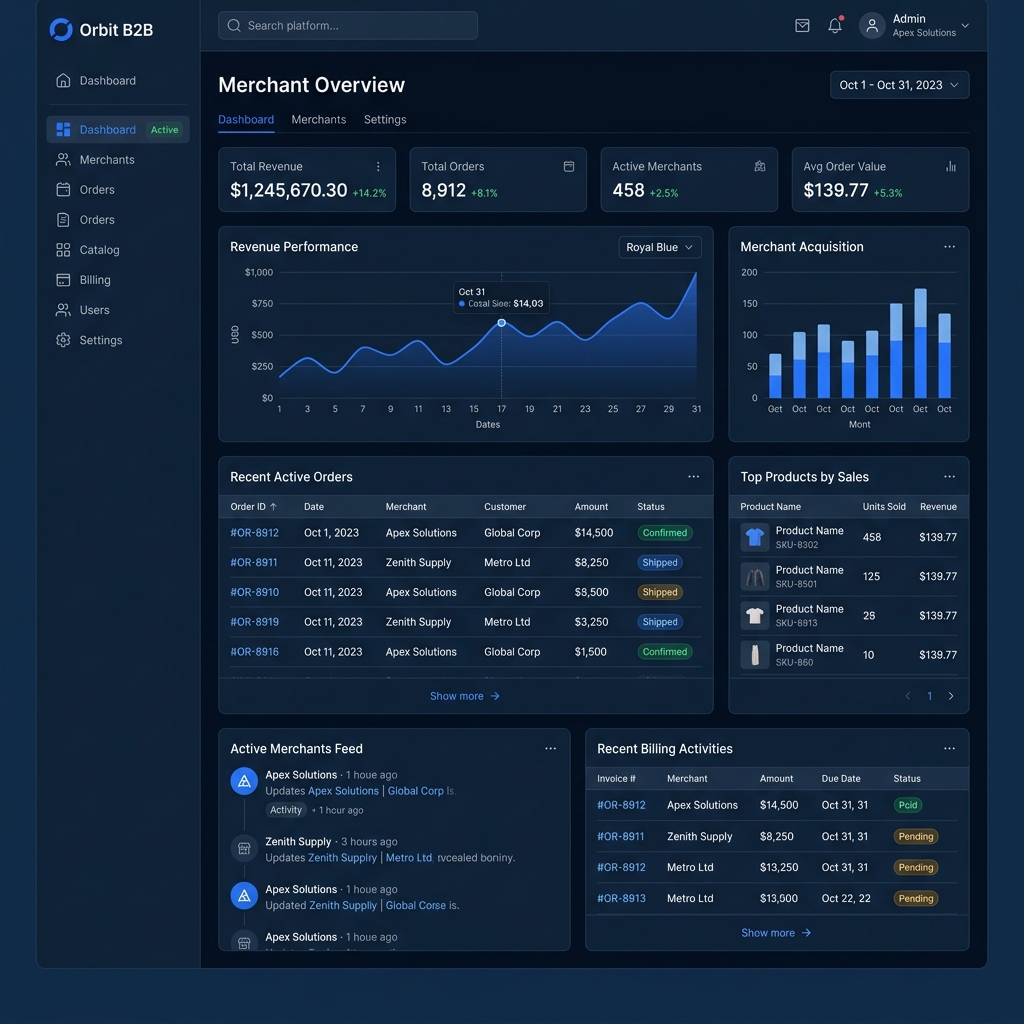The width and height of the screenshot is (1024, 1024).
Task: Open Active Merchants Feed more options
Action: (x=551, y=748)
